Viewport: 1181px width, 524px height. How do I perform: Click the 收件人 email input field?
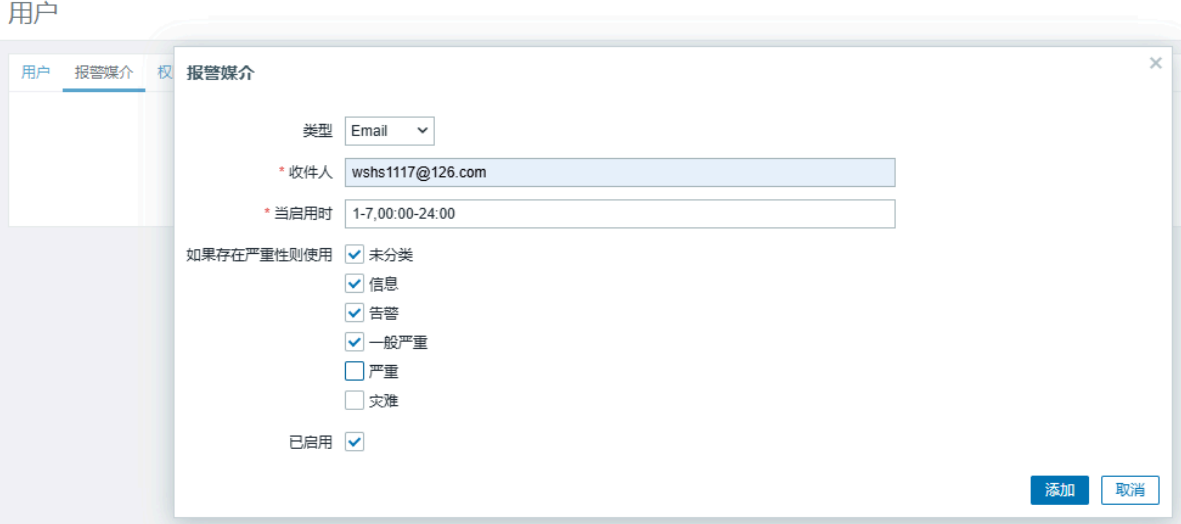click(620, 172)
